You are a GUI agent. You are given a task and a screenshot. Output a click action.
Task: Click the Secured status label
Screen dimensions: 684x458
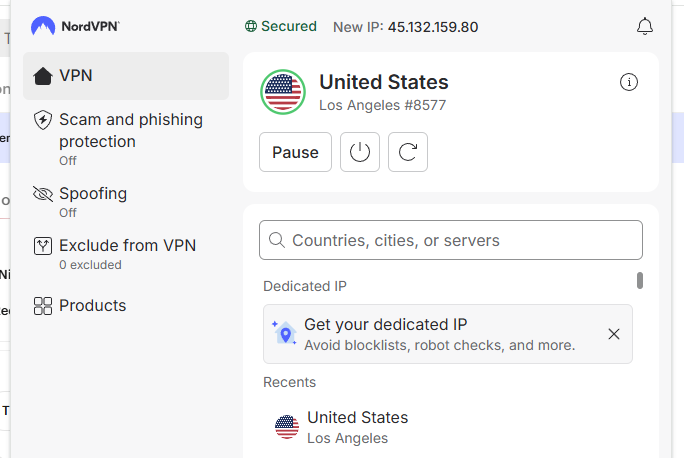click(289, 26)
